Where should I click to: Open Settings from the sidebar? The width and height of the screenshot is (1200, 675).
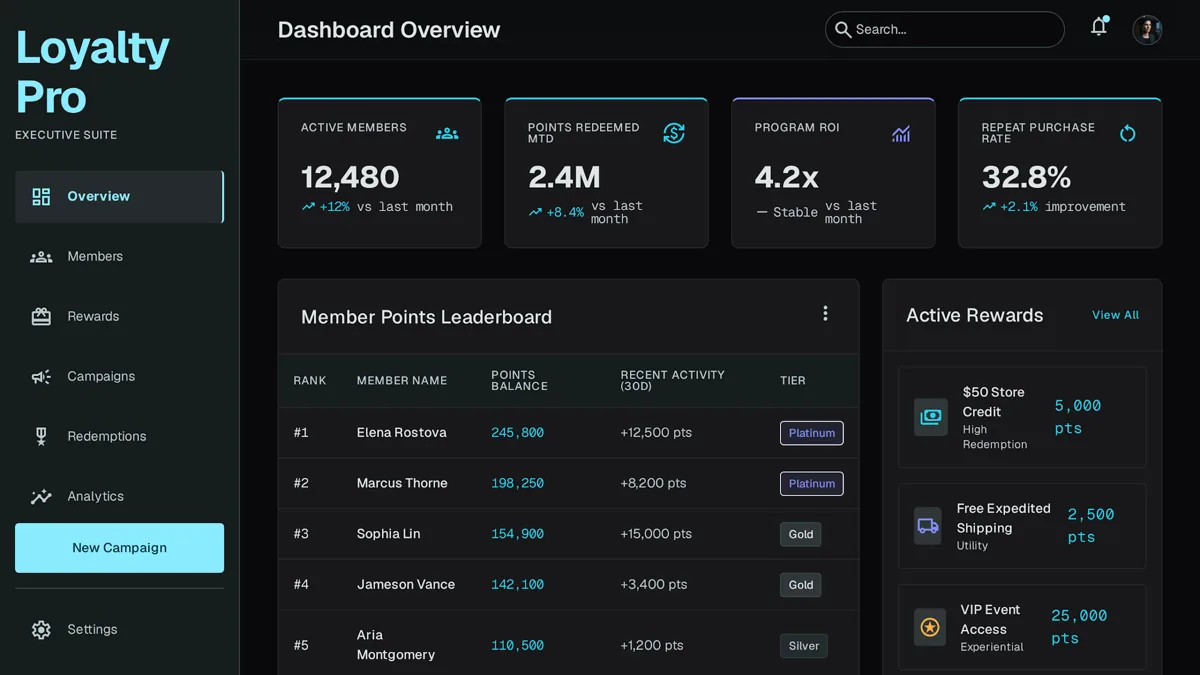119,630
